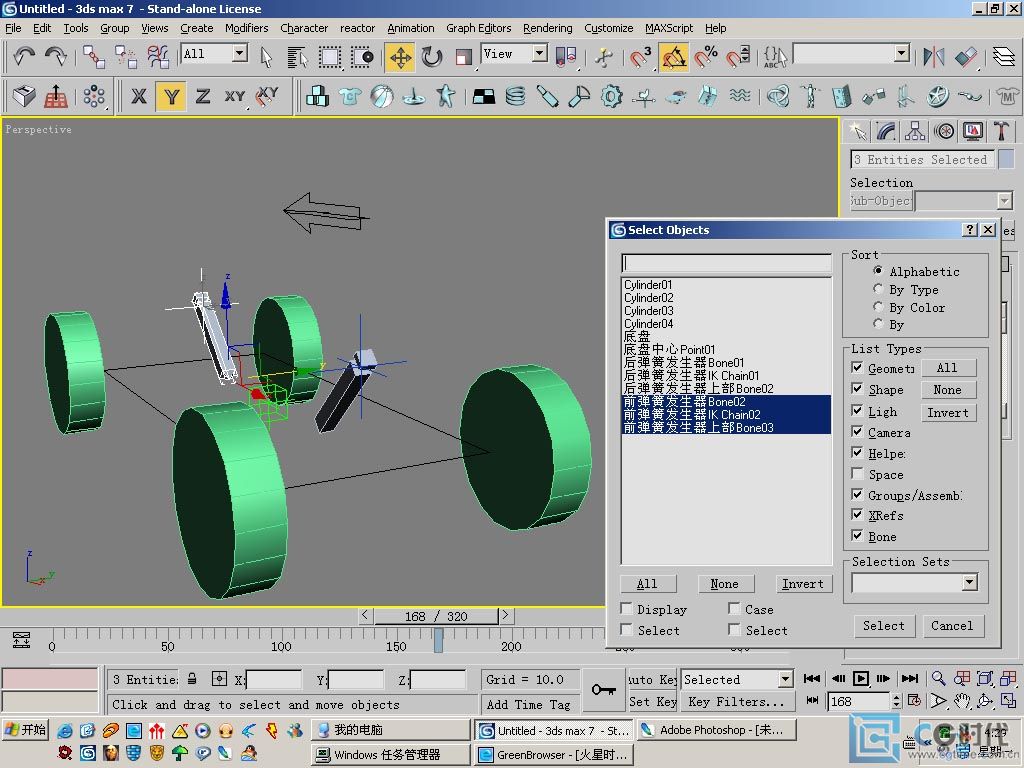Click the Redo arrow icon

click(56, 57)
